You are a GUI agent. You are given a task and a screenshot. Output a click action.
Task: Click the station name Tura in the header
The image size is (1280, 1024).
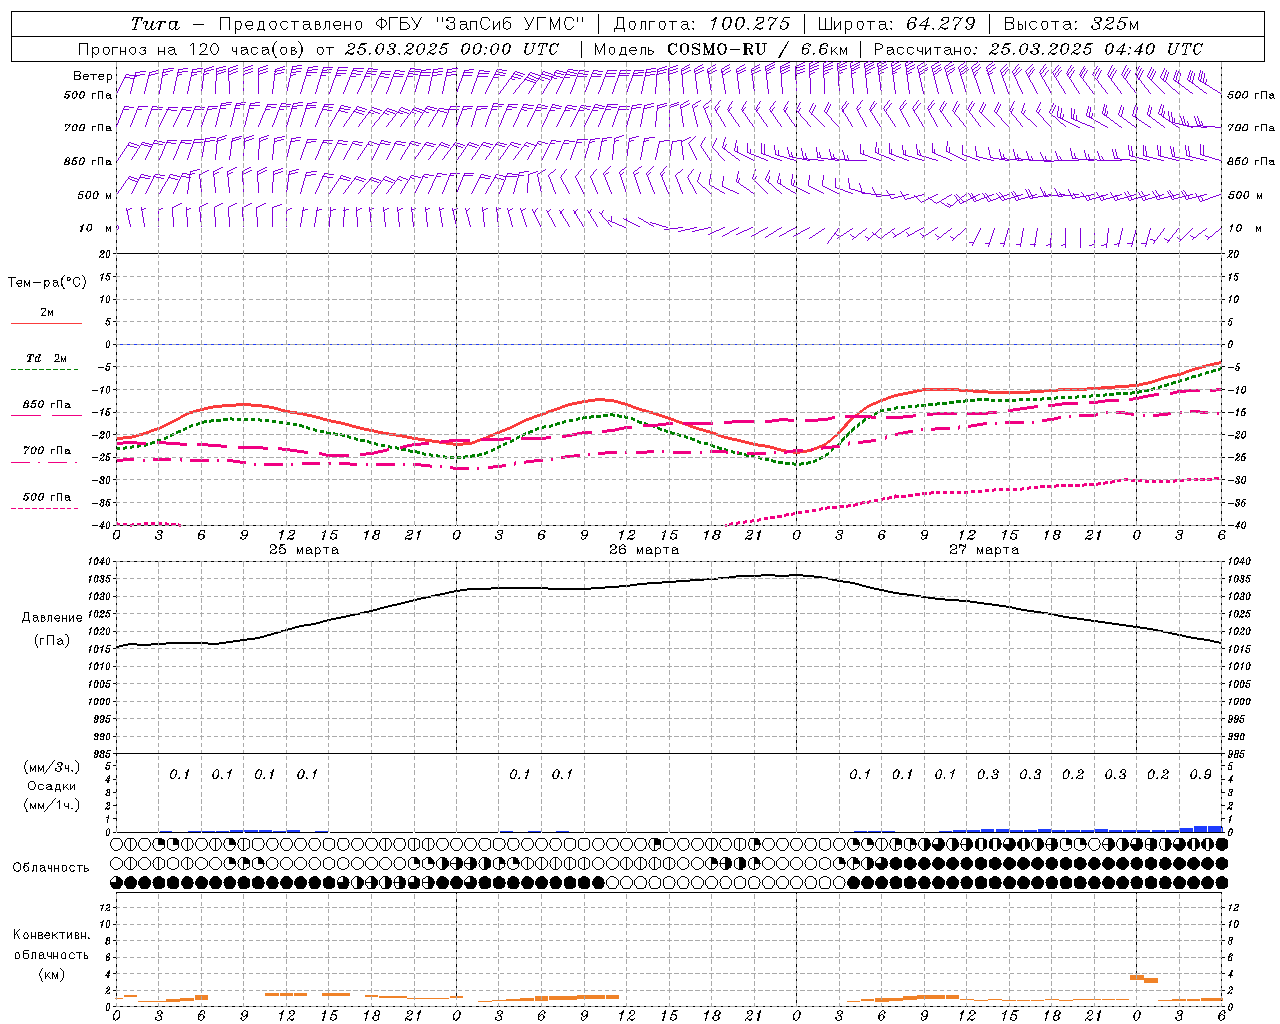click(155, 24)
